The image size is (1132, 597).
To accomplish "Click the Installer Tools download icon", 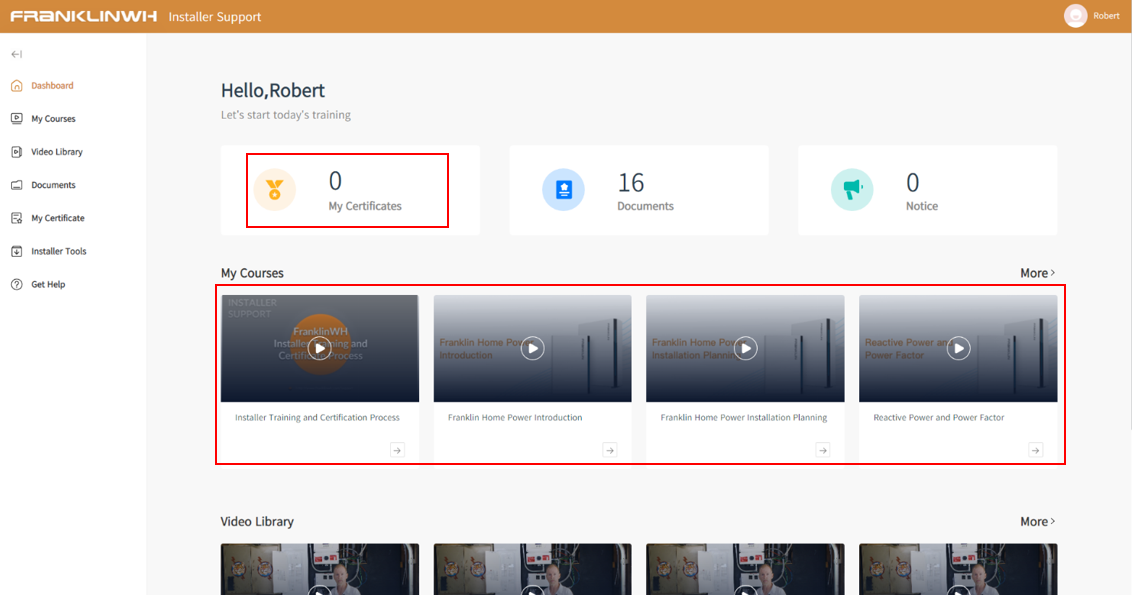I will click(17, 251).
